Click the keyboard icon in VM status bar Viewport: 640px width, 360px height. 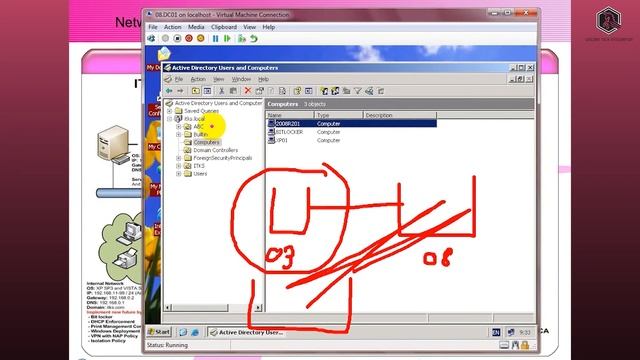coord(504,345)
